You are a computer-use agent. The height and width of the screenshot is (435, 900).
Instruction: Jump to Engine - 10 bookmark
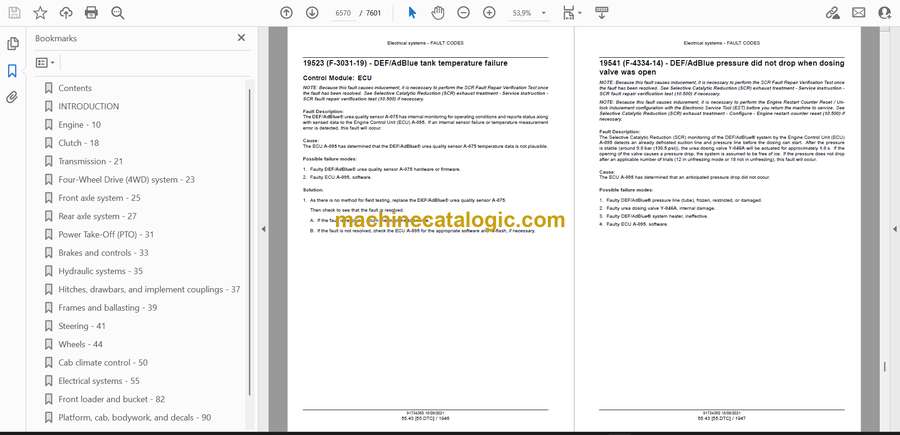[79, 125]
